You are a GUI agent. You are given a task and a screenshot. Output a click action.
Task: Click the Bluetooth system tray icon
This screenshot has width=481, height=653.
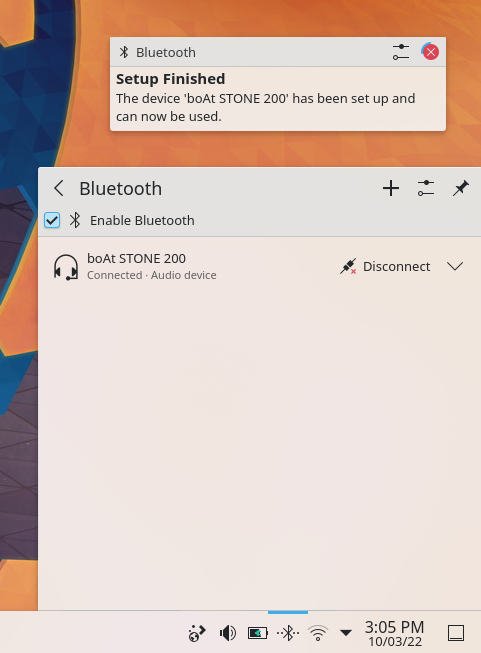288,633
